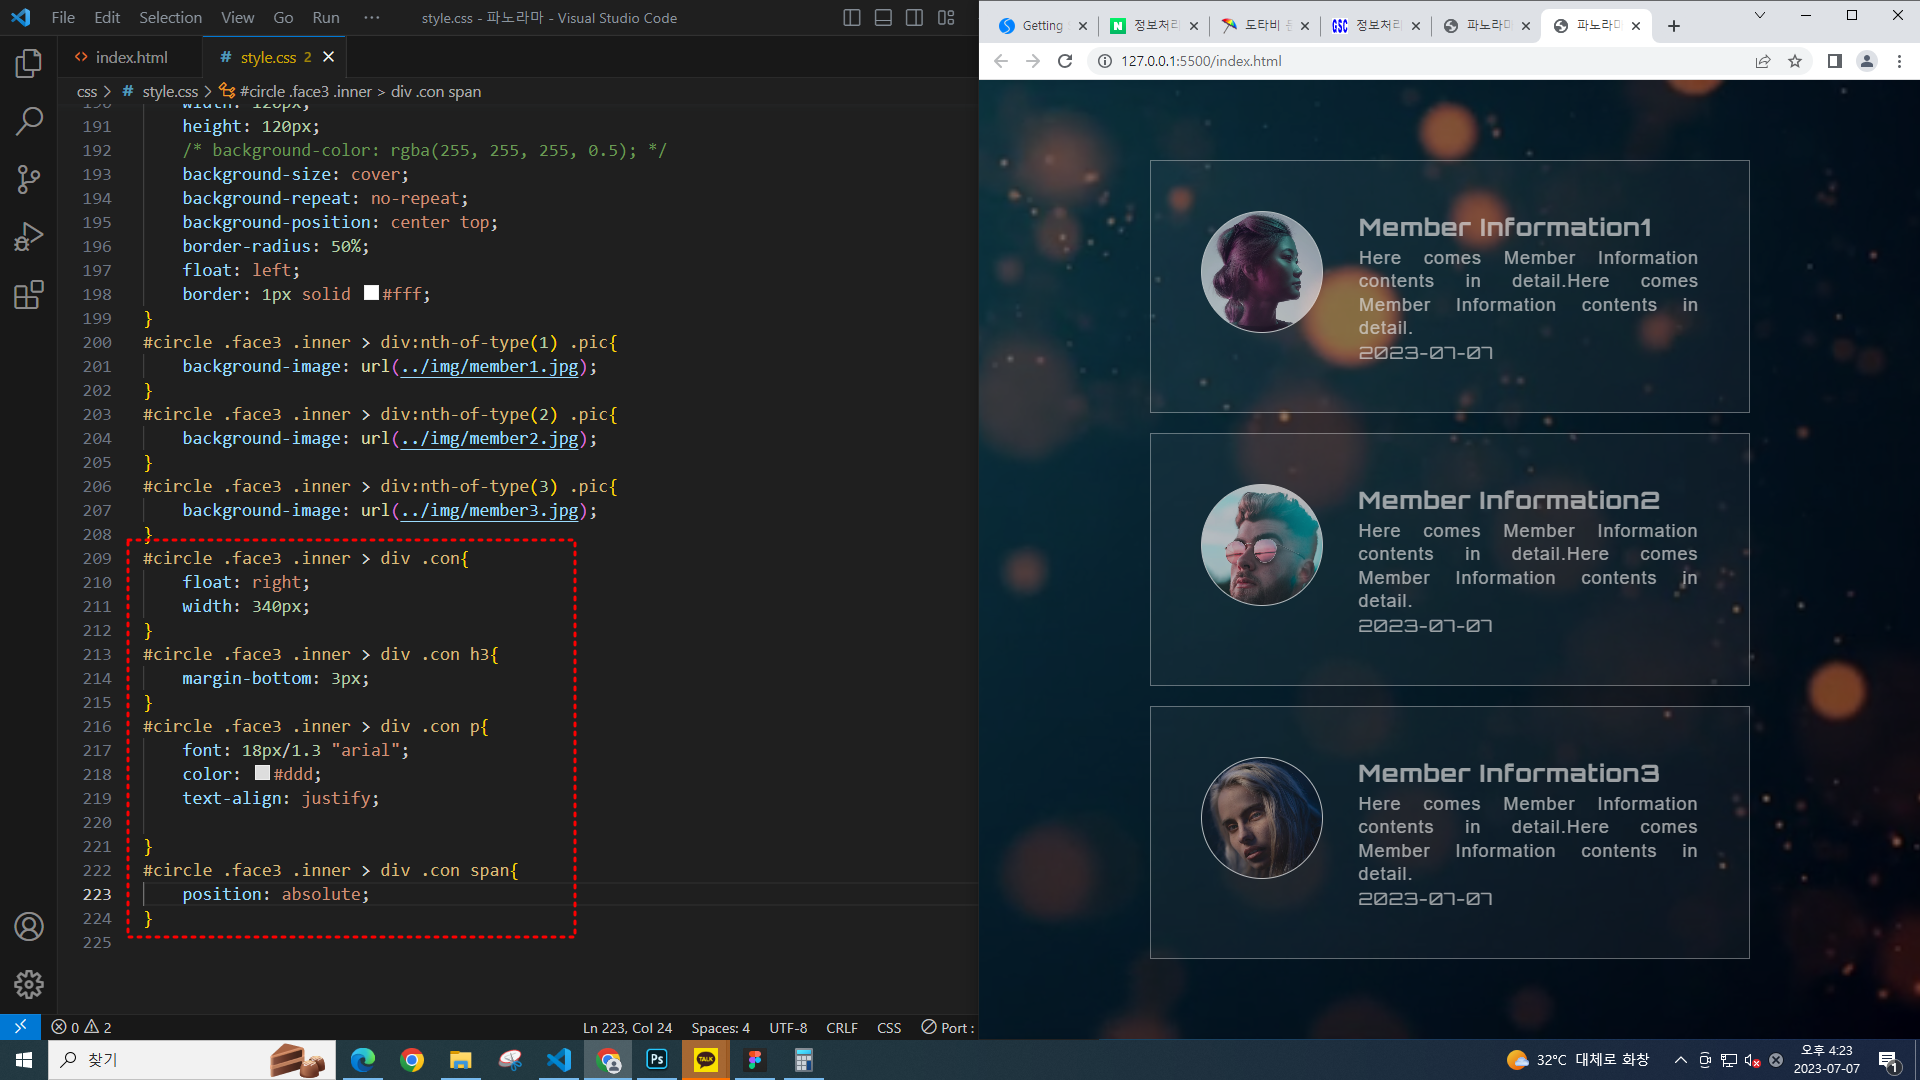Image resolution: width=1920 pixels, height=1080 pixels.
Task: Open the Run and Debug view
Action: tap(29, 237)
